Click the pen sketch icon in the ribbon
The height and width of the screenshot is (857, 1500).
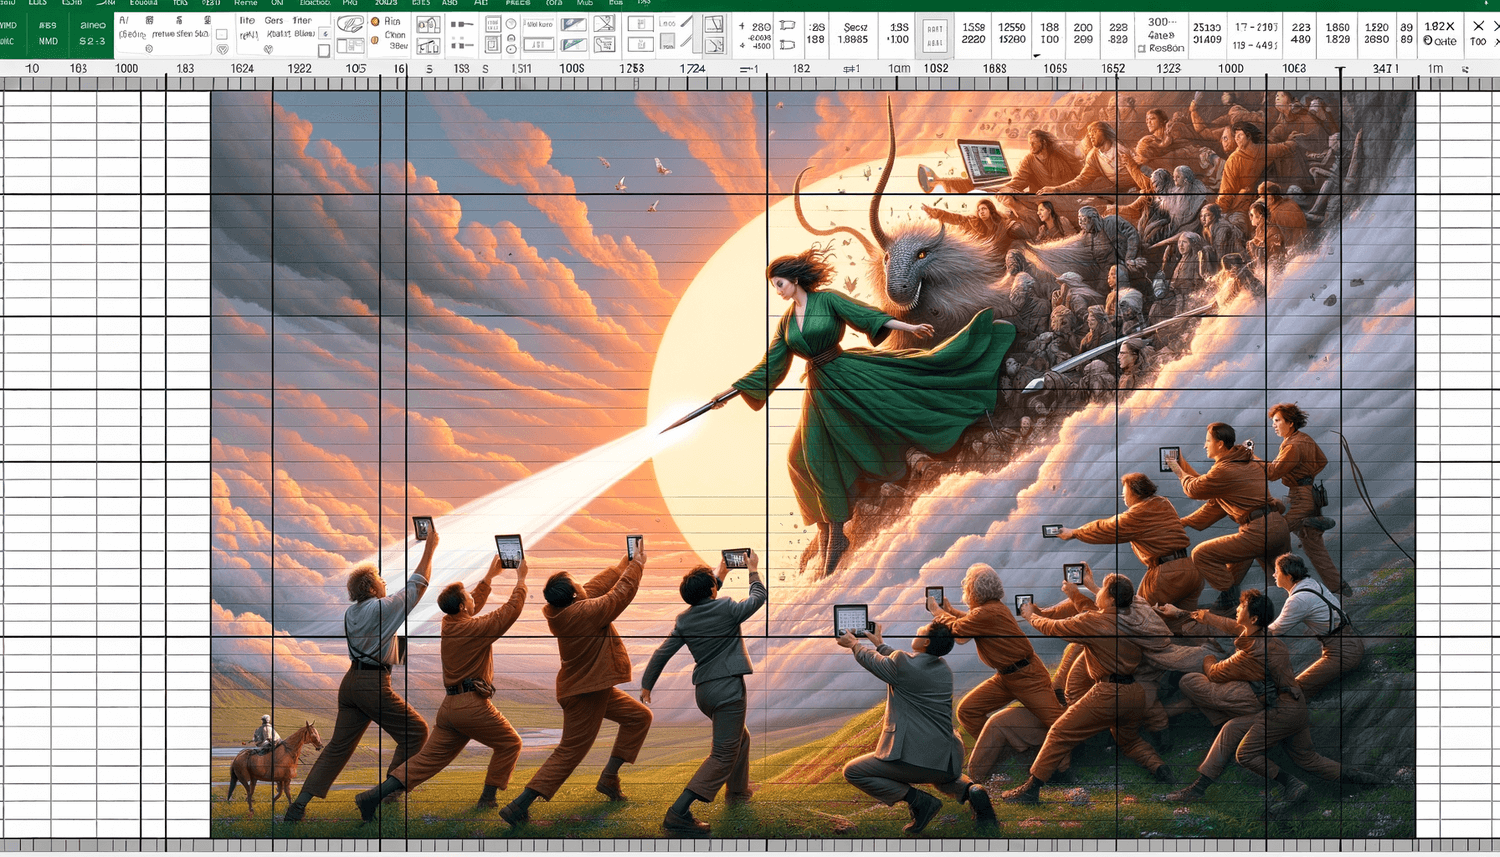[x=350, y=24]
